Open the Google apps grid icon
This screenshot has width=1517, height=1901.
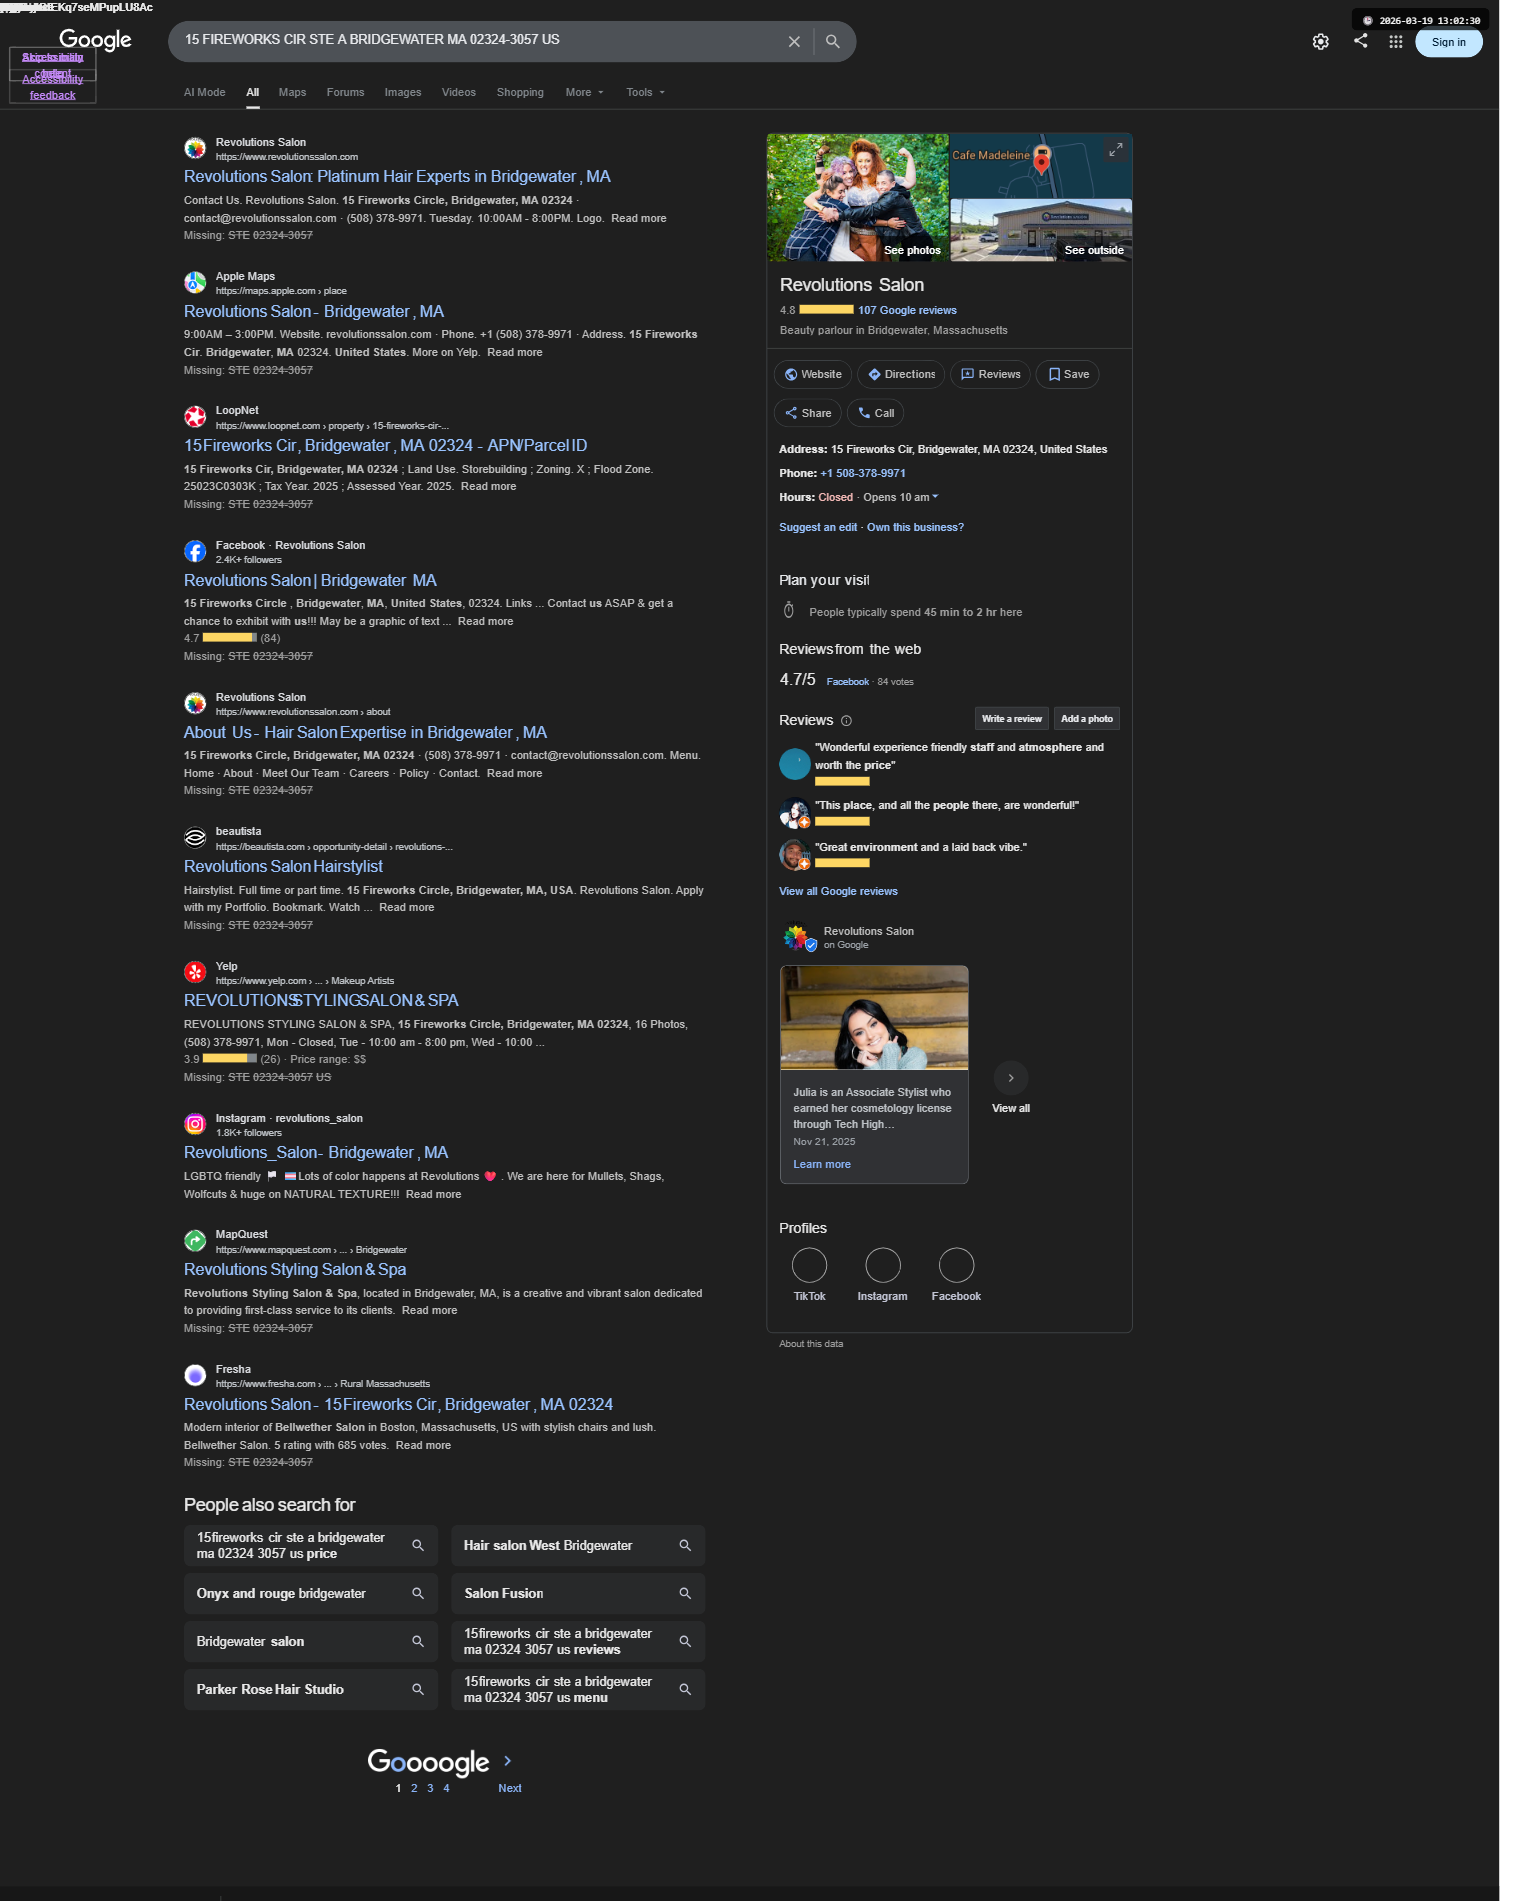[1396, 42]
